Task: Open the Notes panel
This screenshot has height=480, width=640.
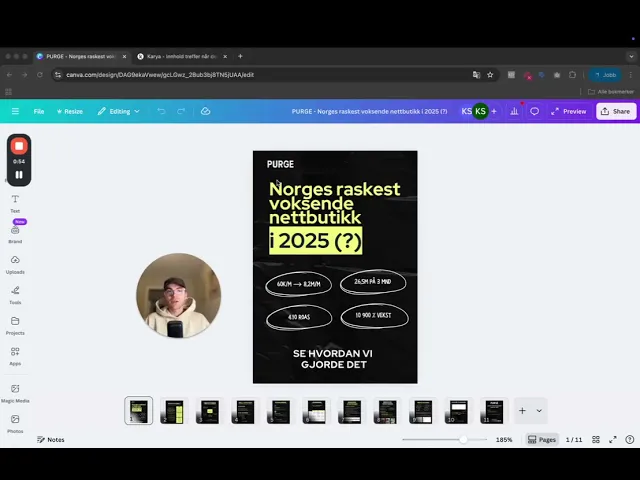Action: (51, 440)
